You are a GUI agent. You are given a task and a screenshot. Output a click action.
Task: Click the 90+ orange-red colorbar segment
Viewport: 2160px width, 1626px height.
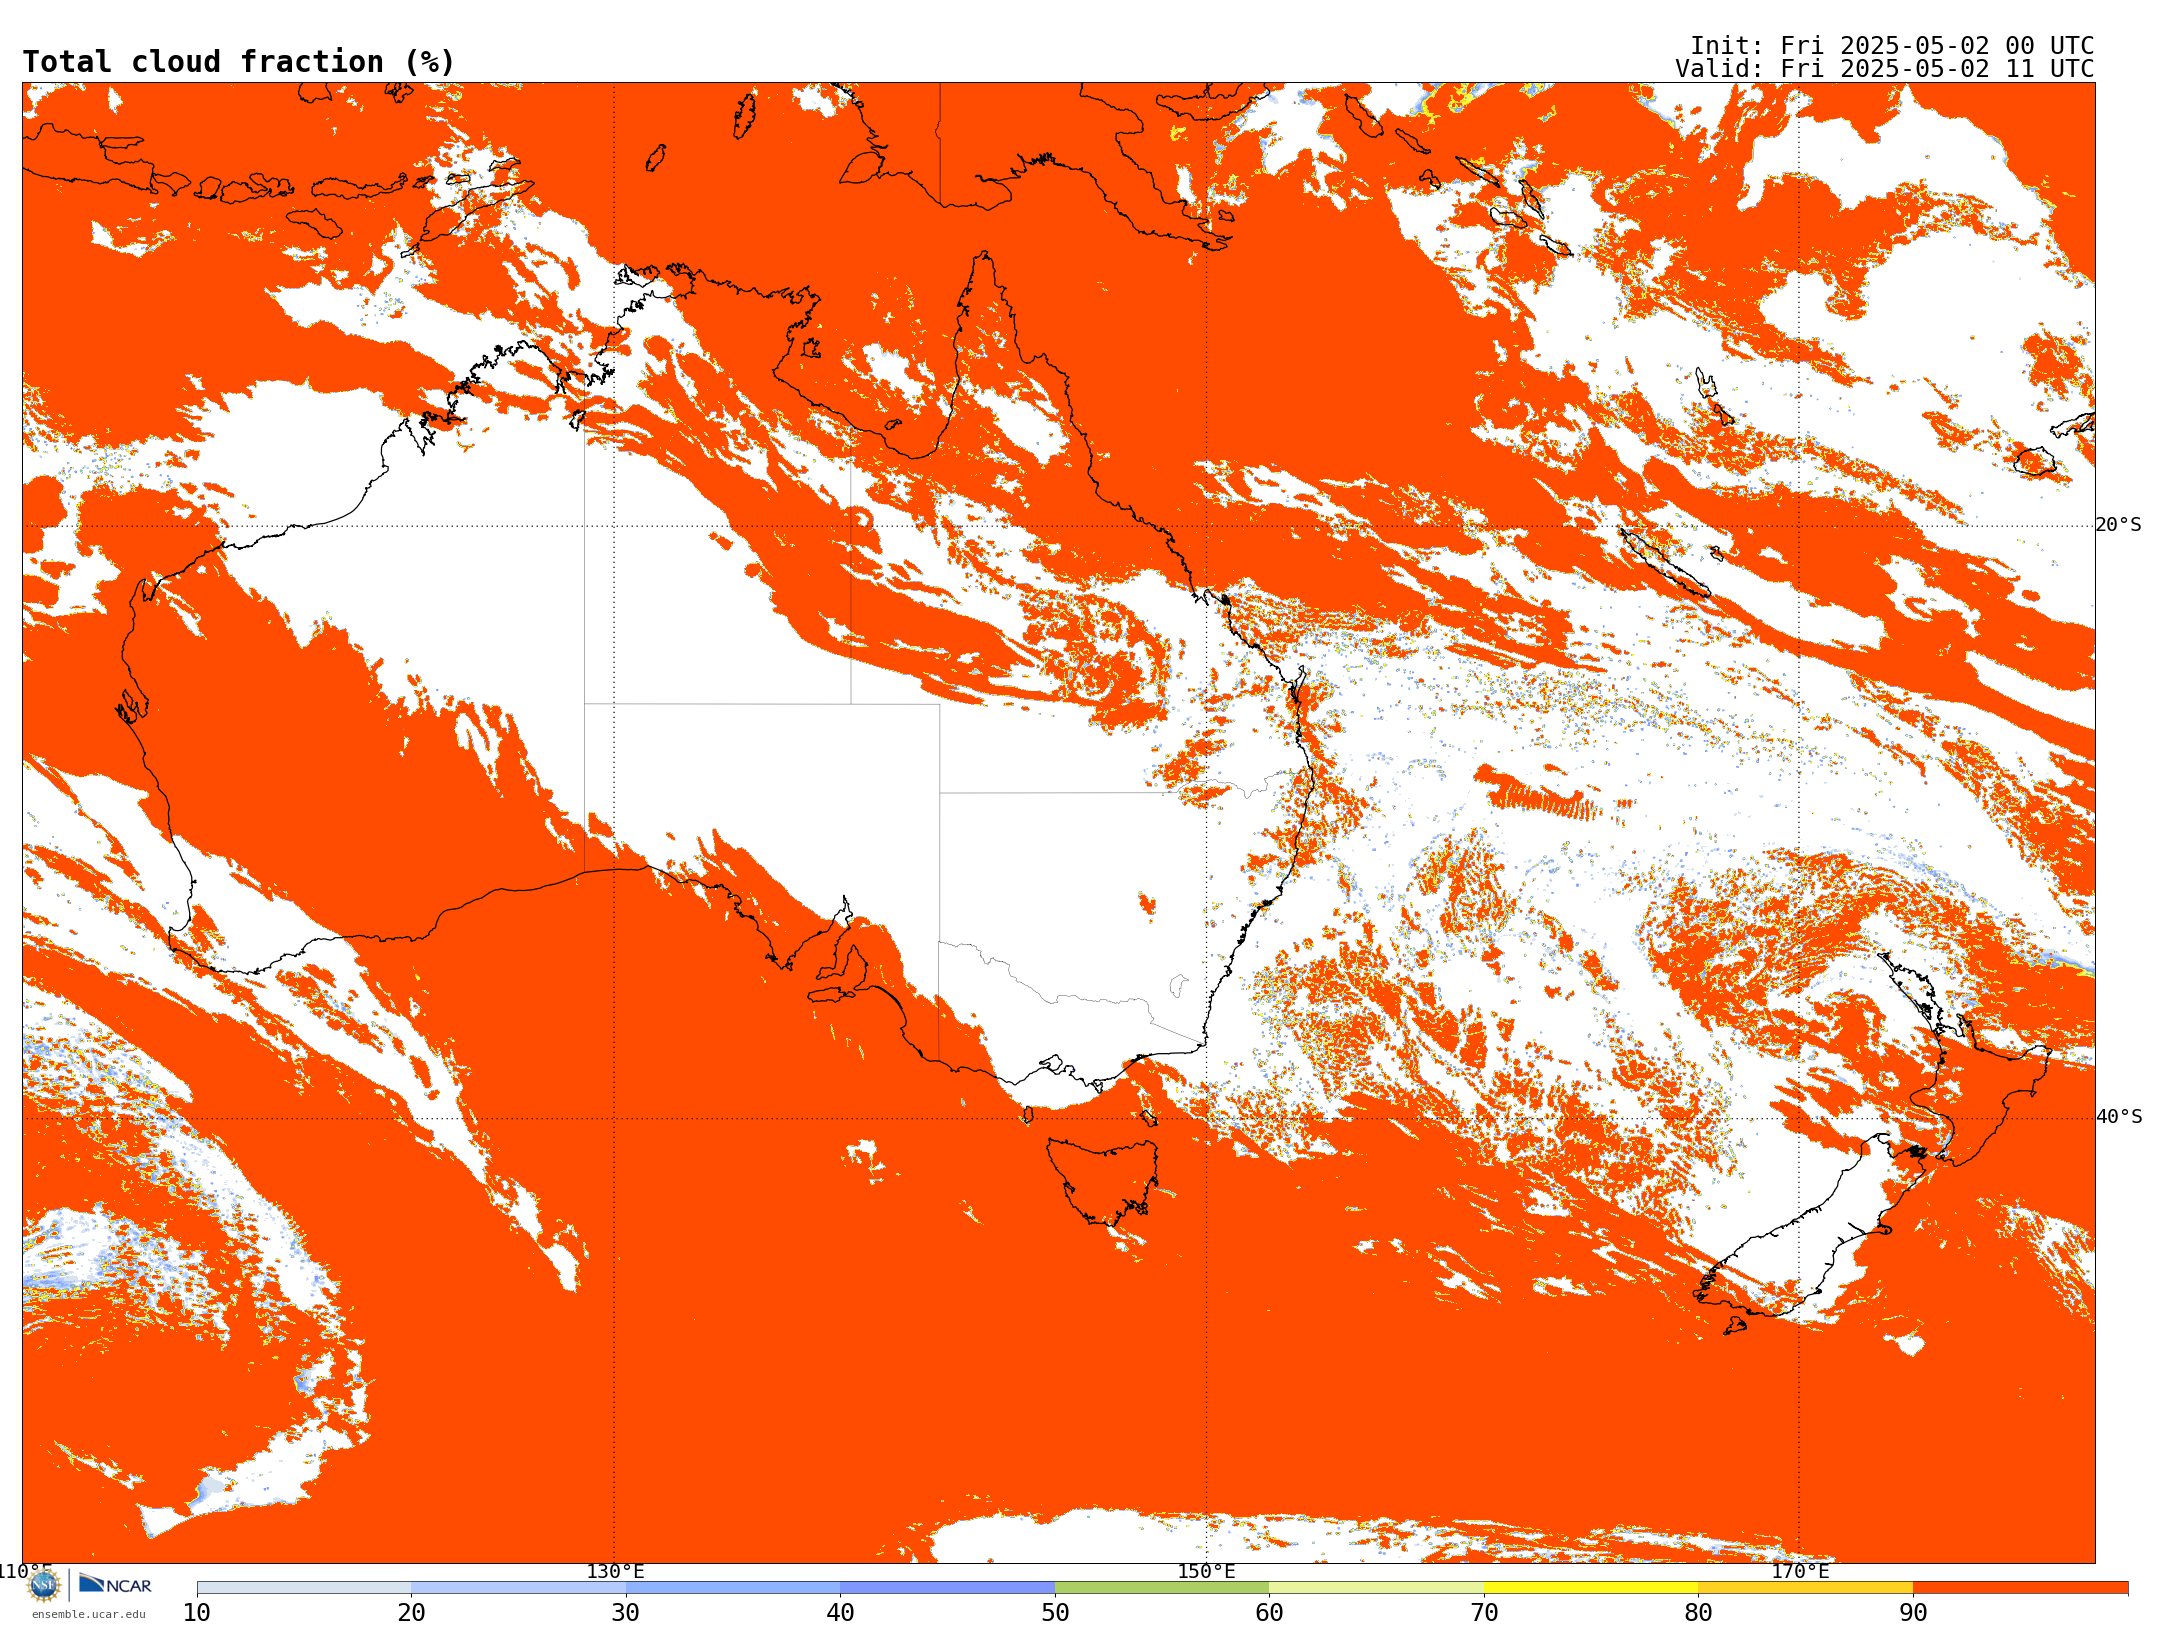pos(2020,1588)
